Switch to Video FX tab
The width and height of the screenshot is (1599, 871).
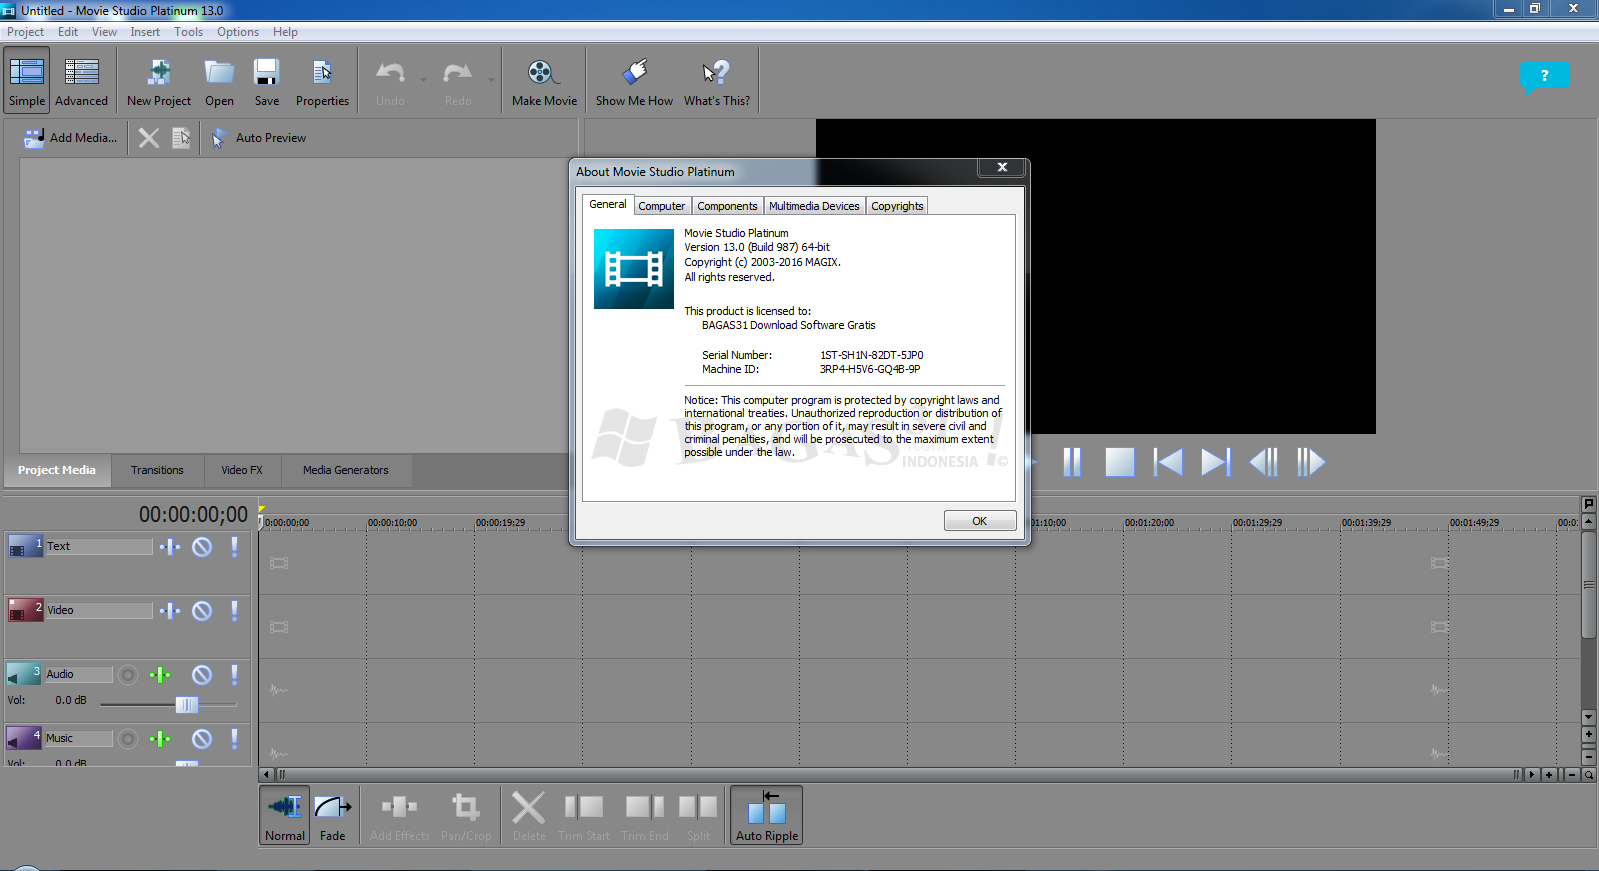coord(242,470)
